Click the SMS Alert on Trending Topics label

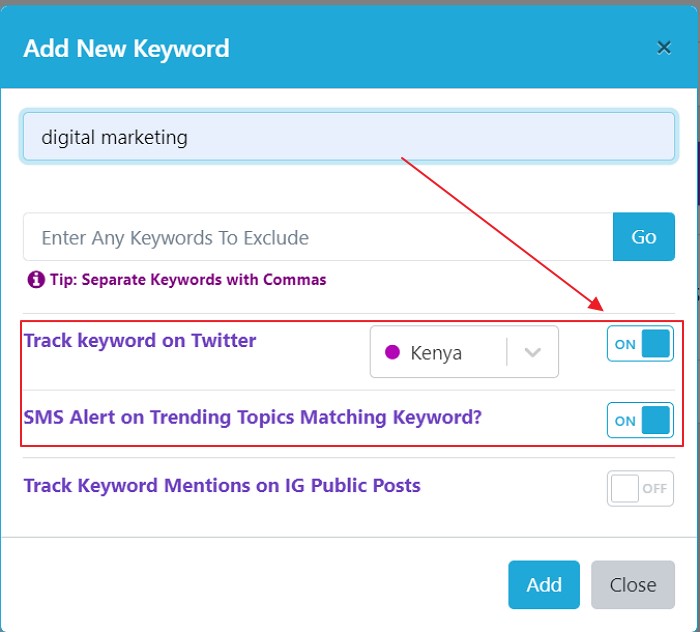253,417
